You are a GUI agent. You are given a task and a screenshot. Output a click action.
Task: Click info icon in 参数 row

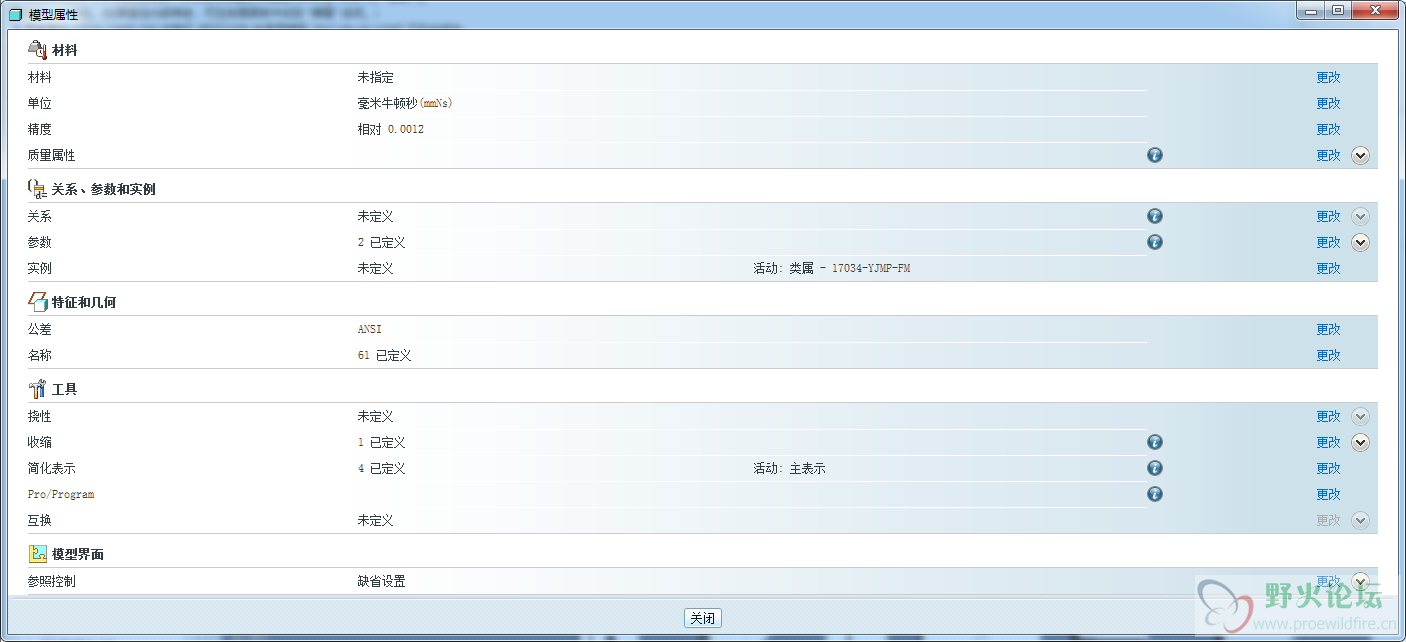[x=1155, y=242]
